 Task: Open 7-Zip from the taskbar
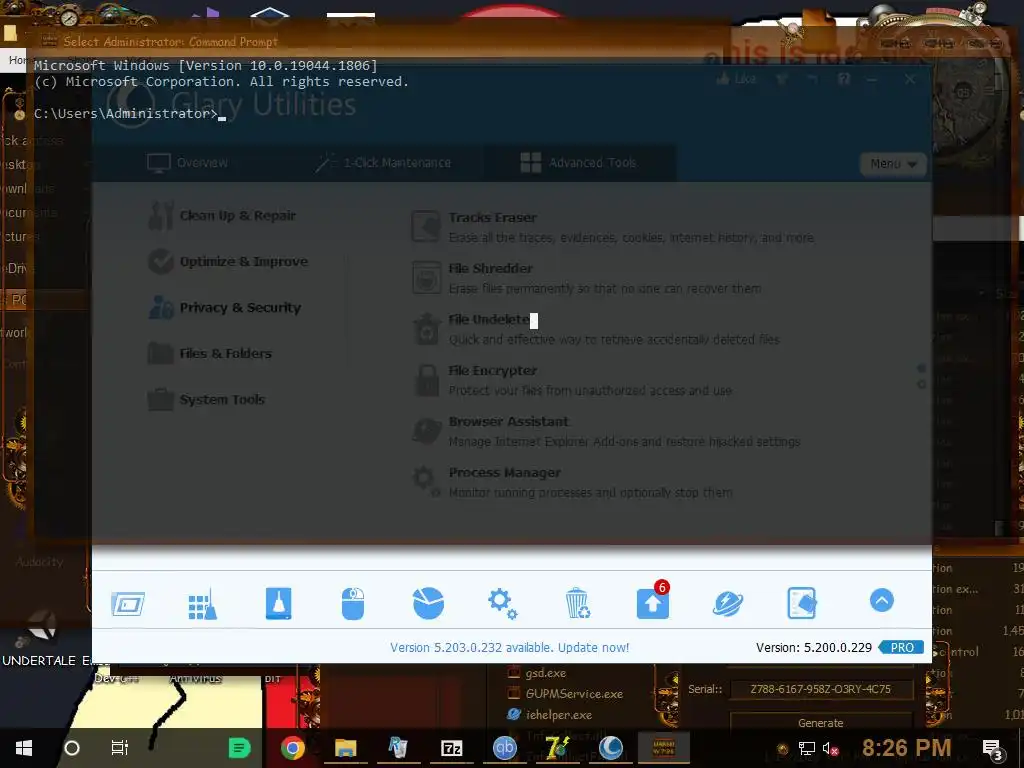tap(451, 748)
